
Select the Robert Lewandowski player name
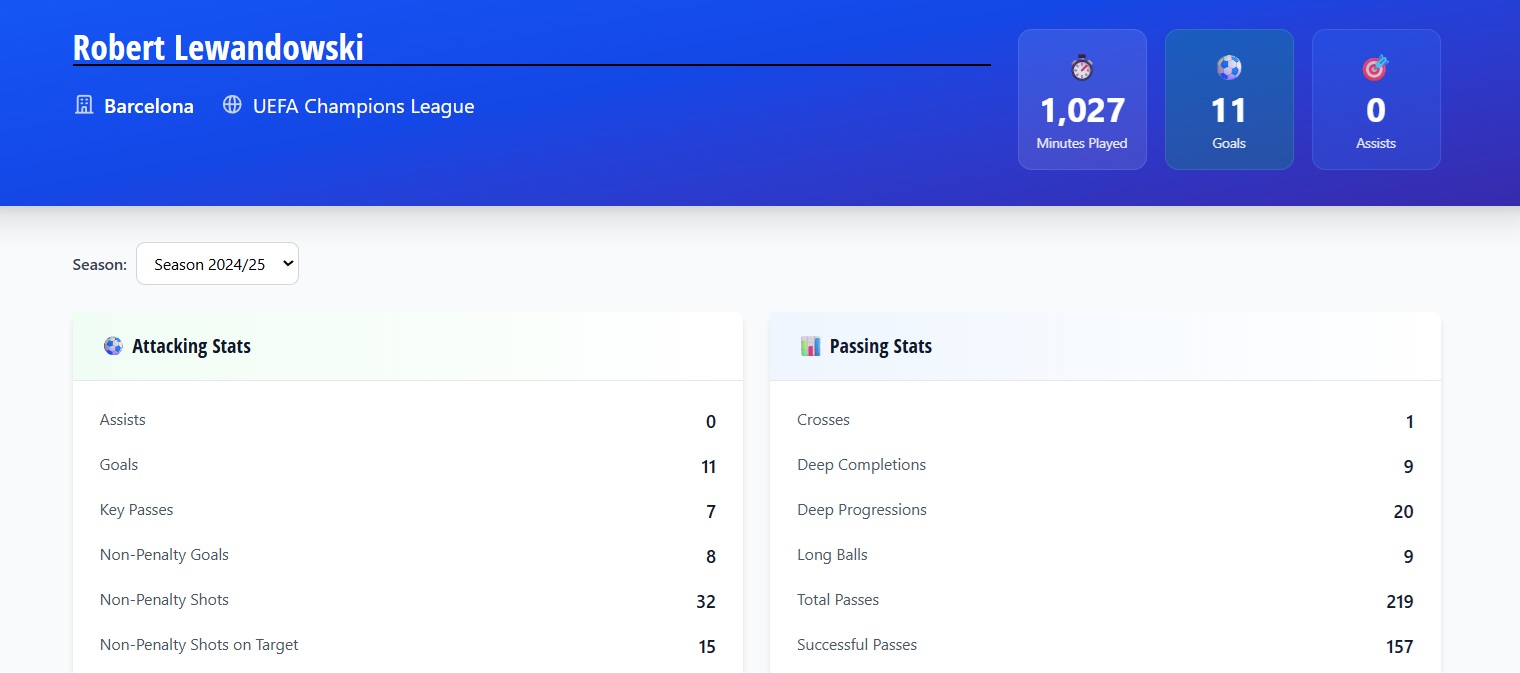pyautogui.click(x=217, y=46)
